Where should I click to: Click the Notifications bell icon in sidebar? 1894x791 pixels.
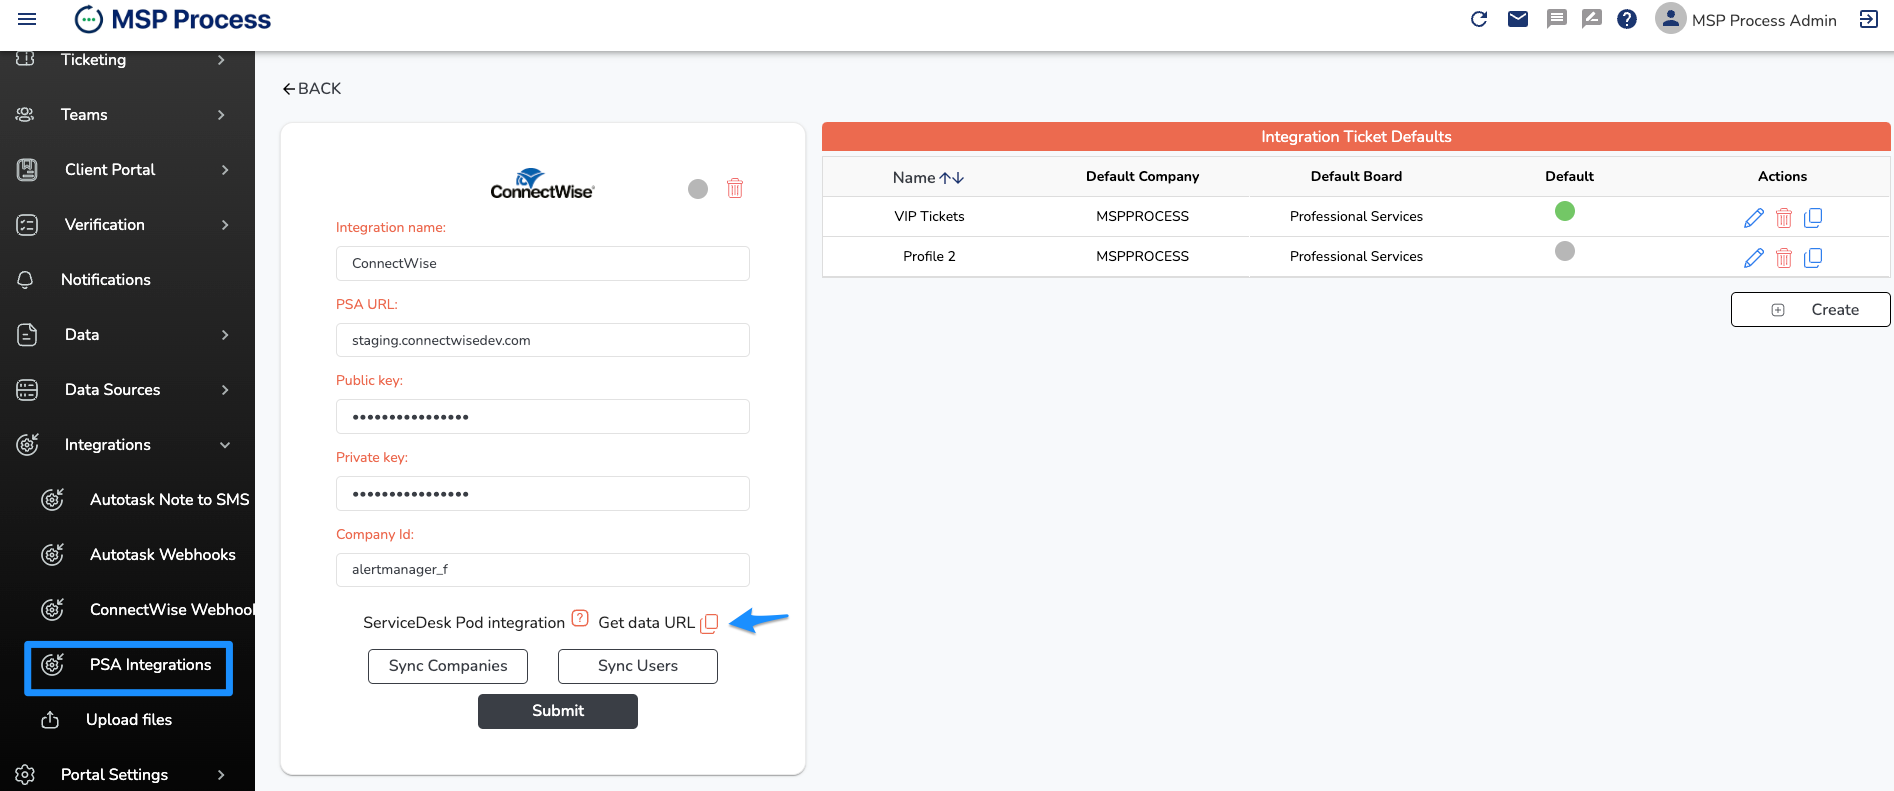click(26, 280)
